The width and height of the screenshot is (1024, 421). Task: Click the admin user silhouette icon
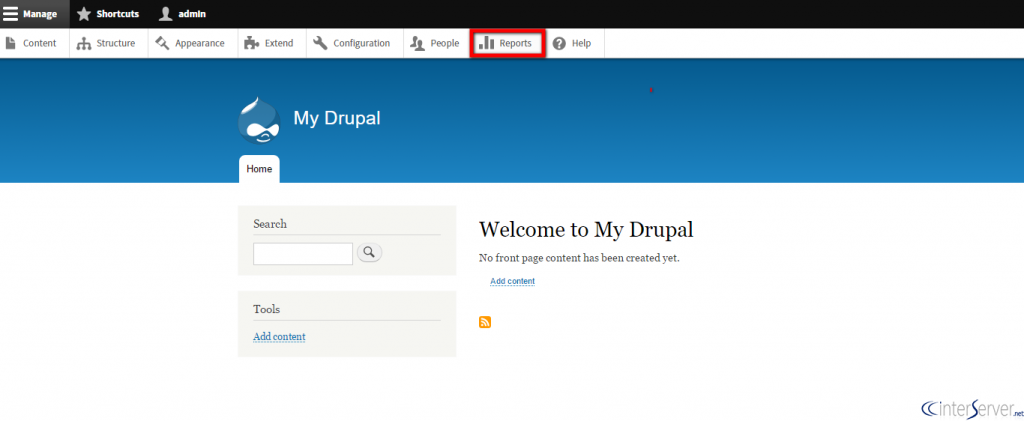click(166, 14)
